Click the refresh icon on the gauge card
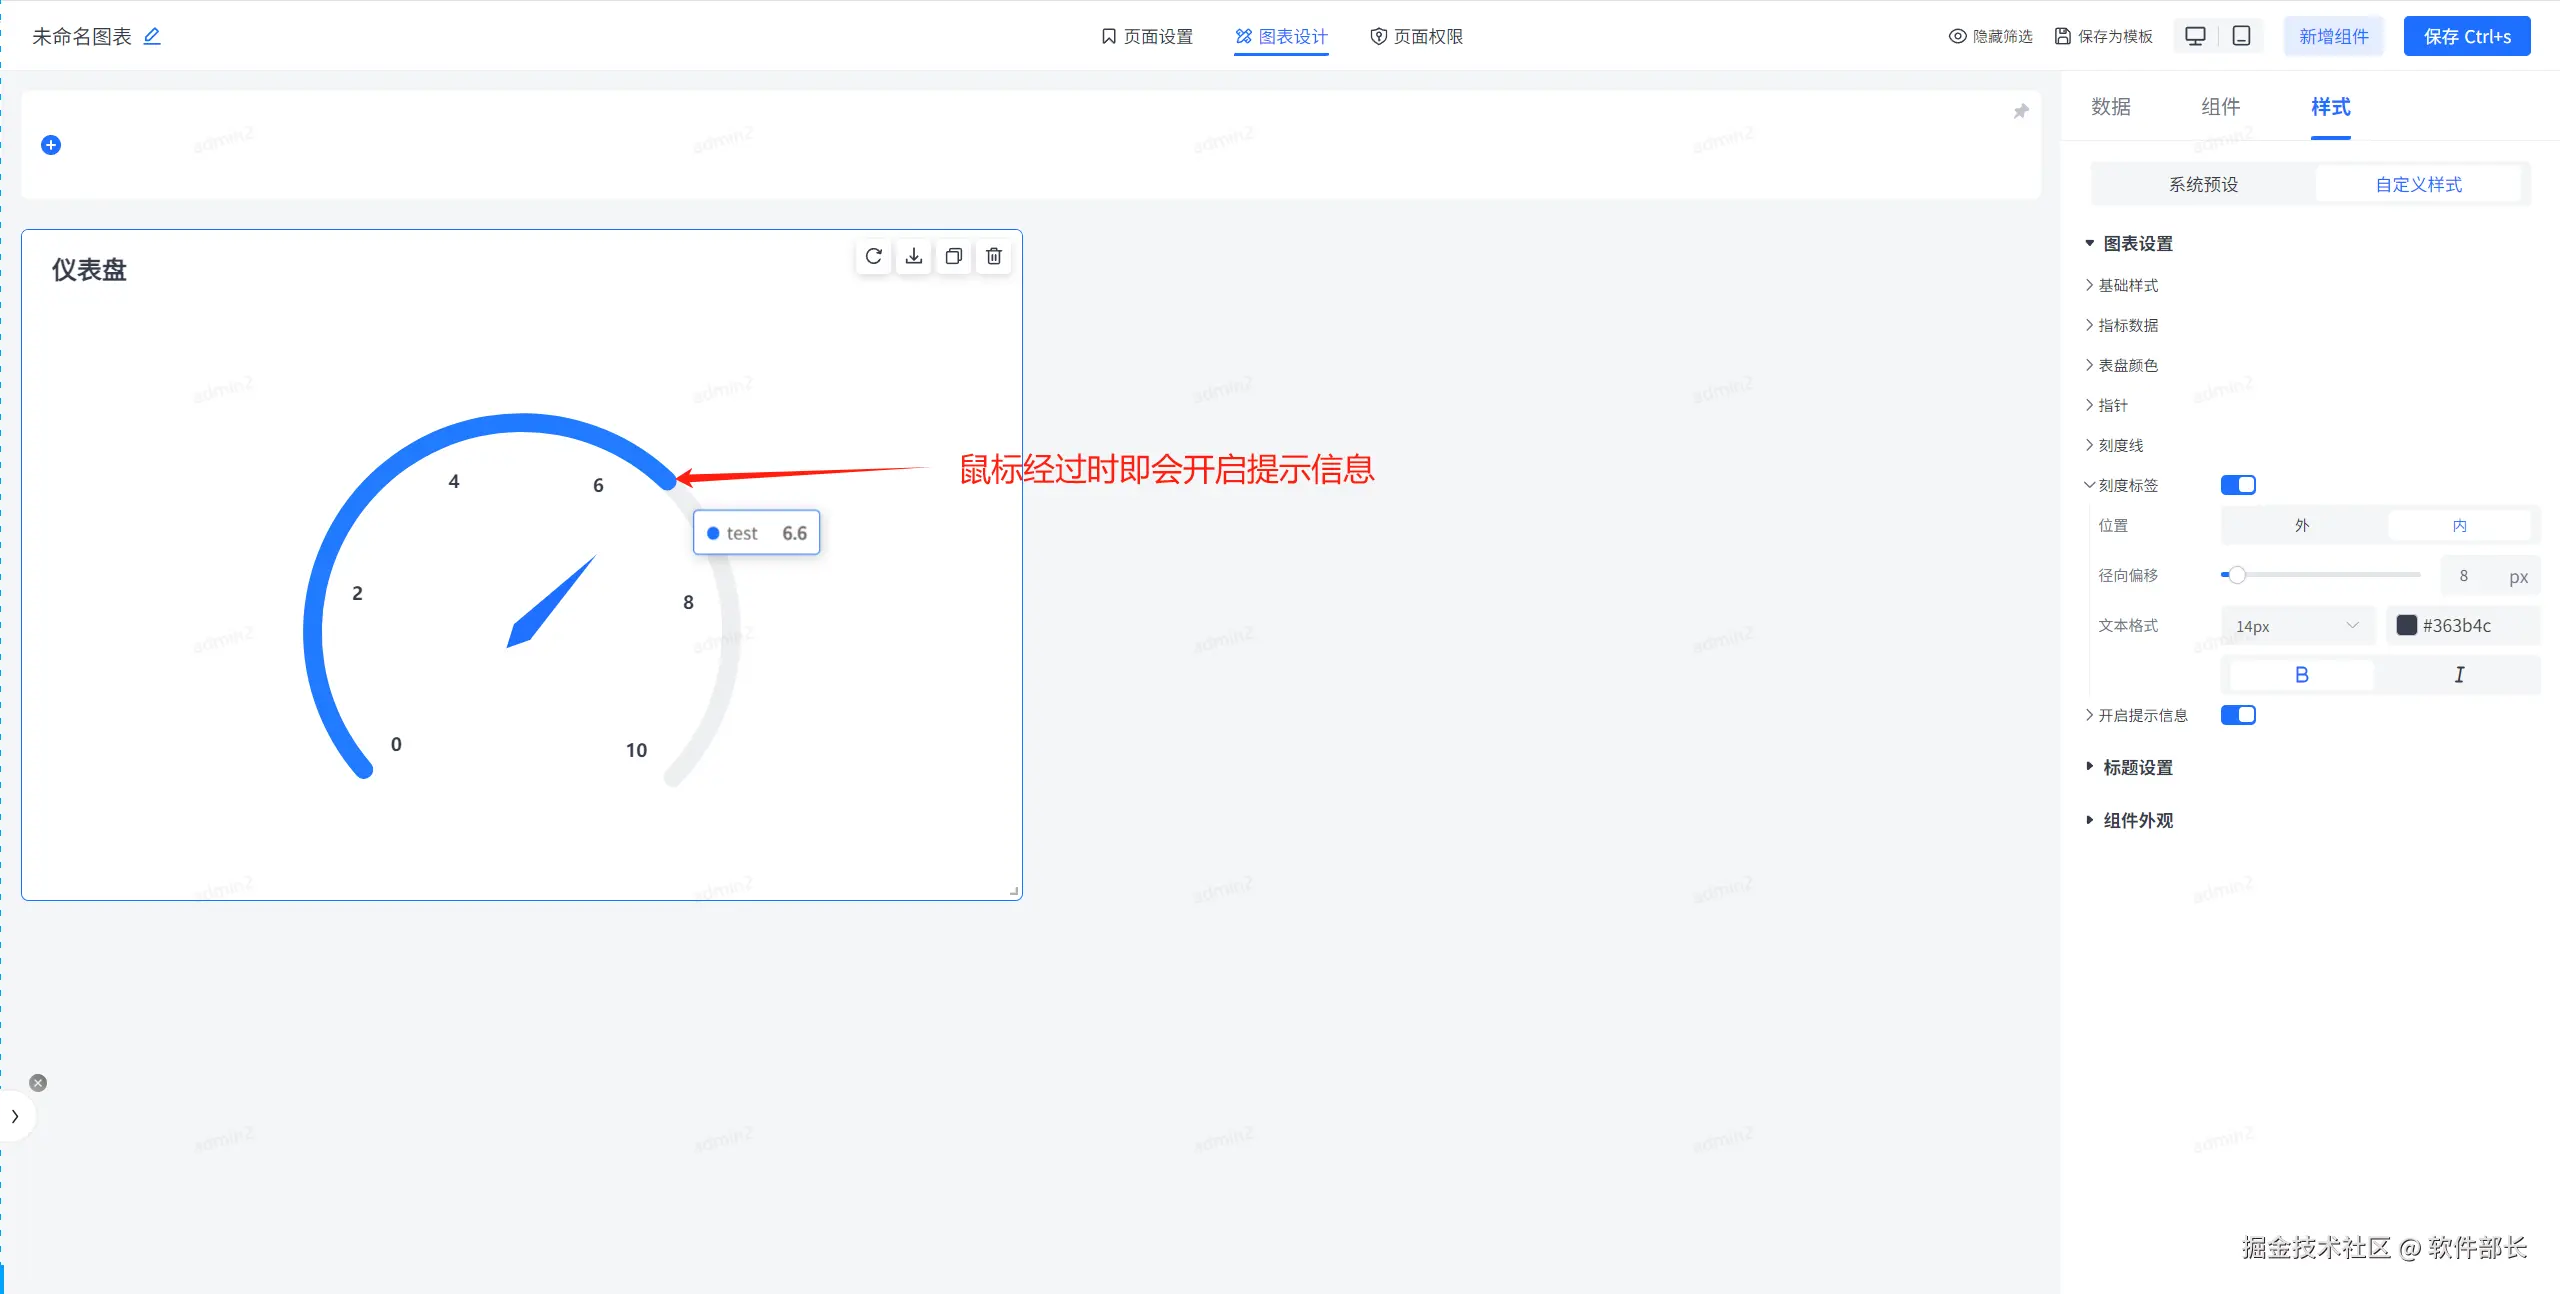Image resolution: width=2560 pixels, height=1294 pixels. click(873, 256)
